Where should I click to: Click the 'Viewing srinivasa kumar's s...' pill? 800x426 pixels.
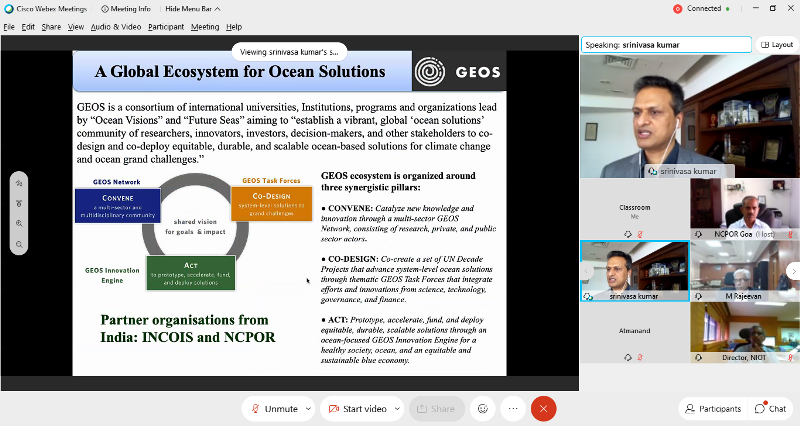(289, 52)
